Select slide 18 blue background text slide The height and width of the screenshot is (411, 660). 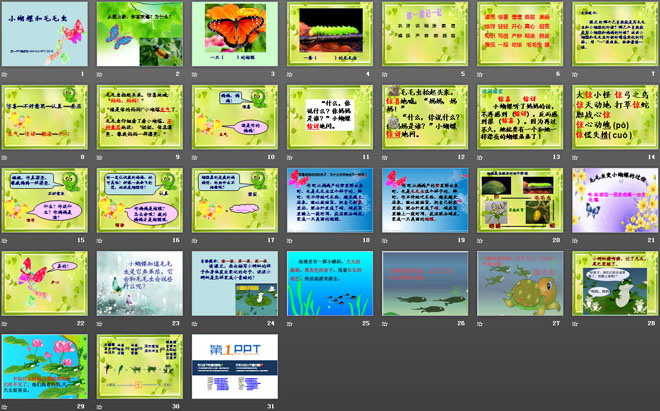pos(330,200)
